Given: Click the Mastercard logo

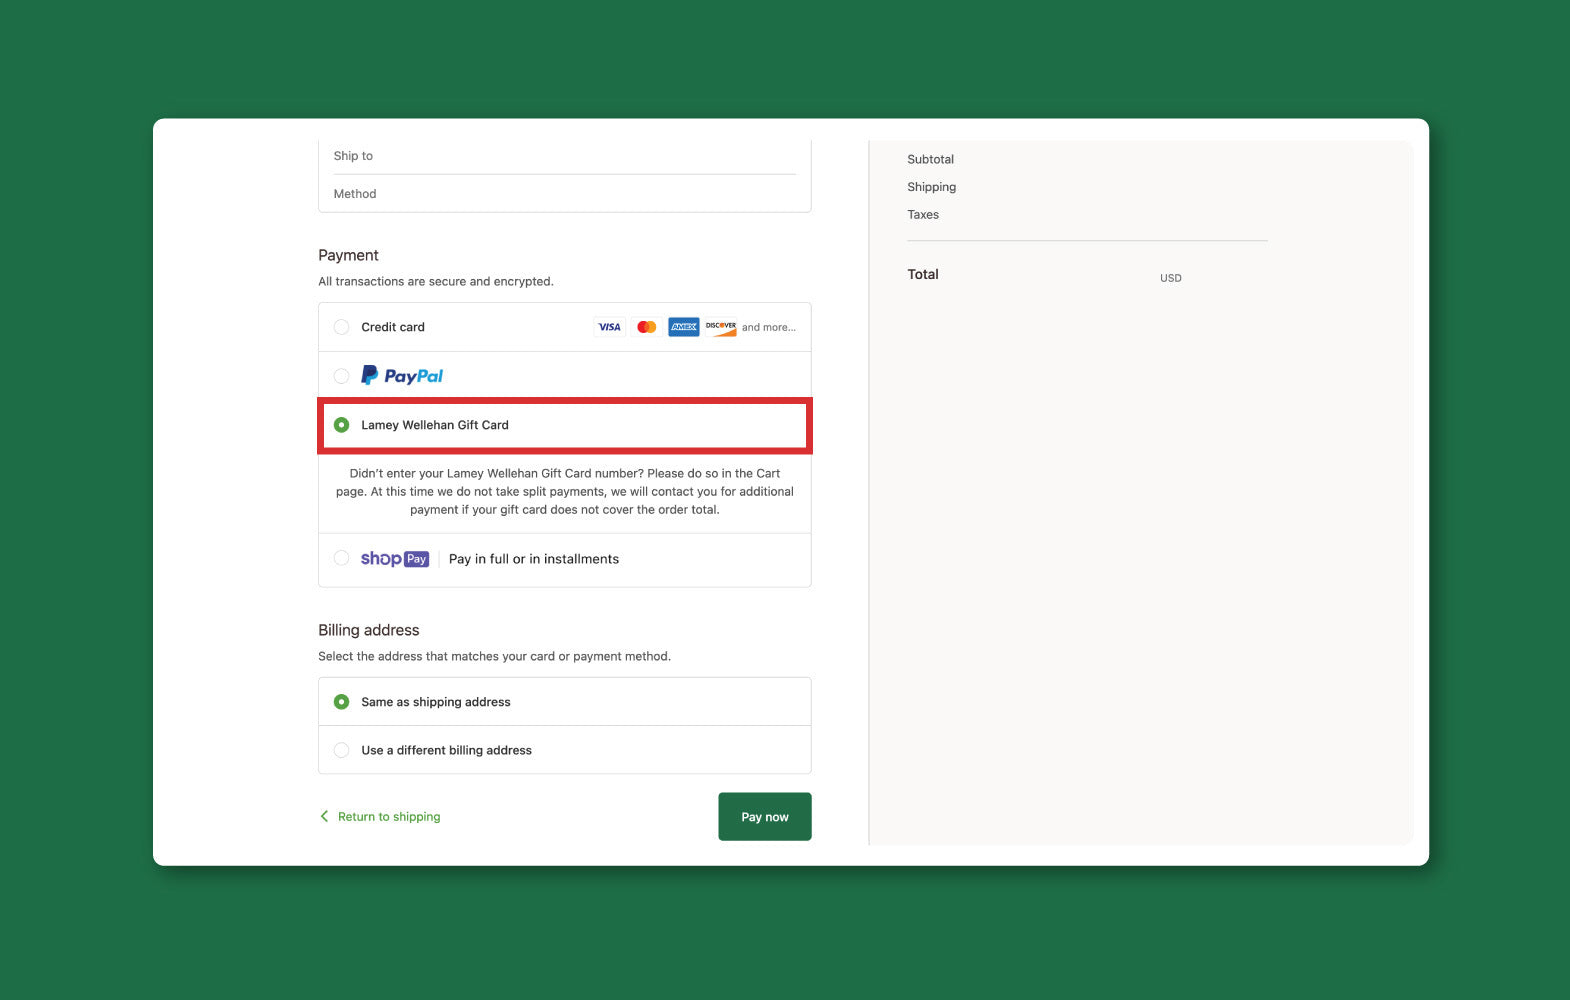Looking at the screenshot, I should [x=647, y=327].
